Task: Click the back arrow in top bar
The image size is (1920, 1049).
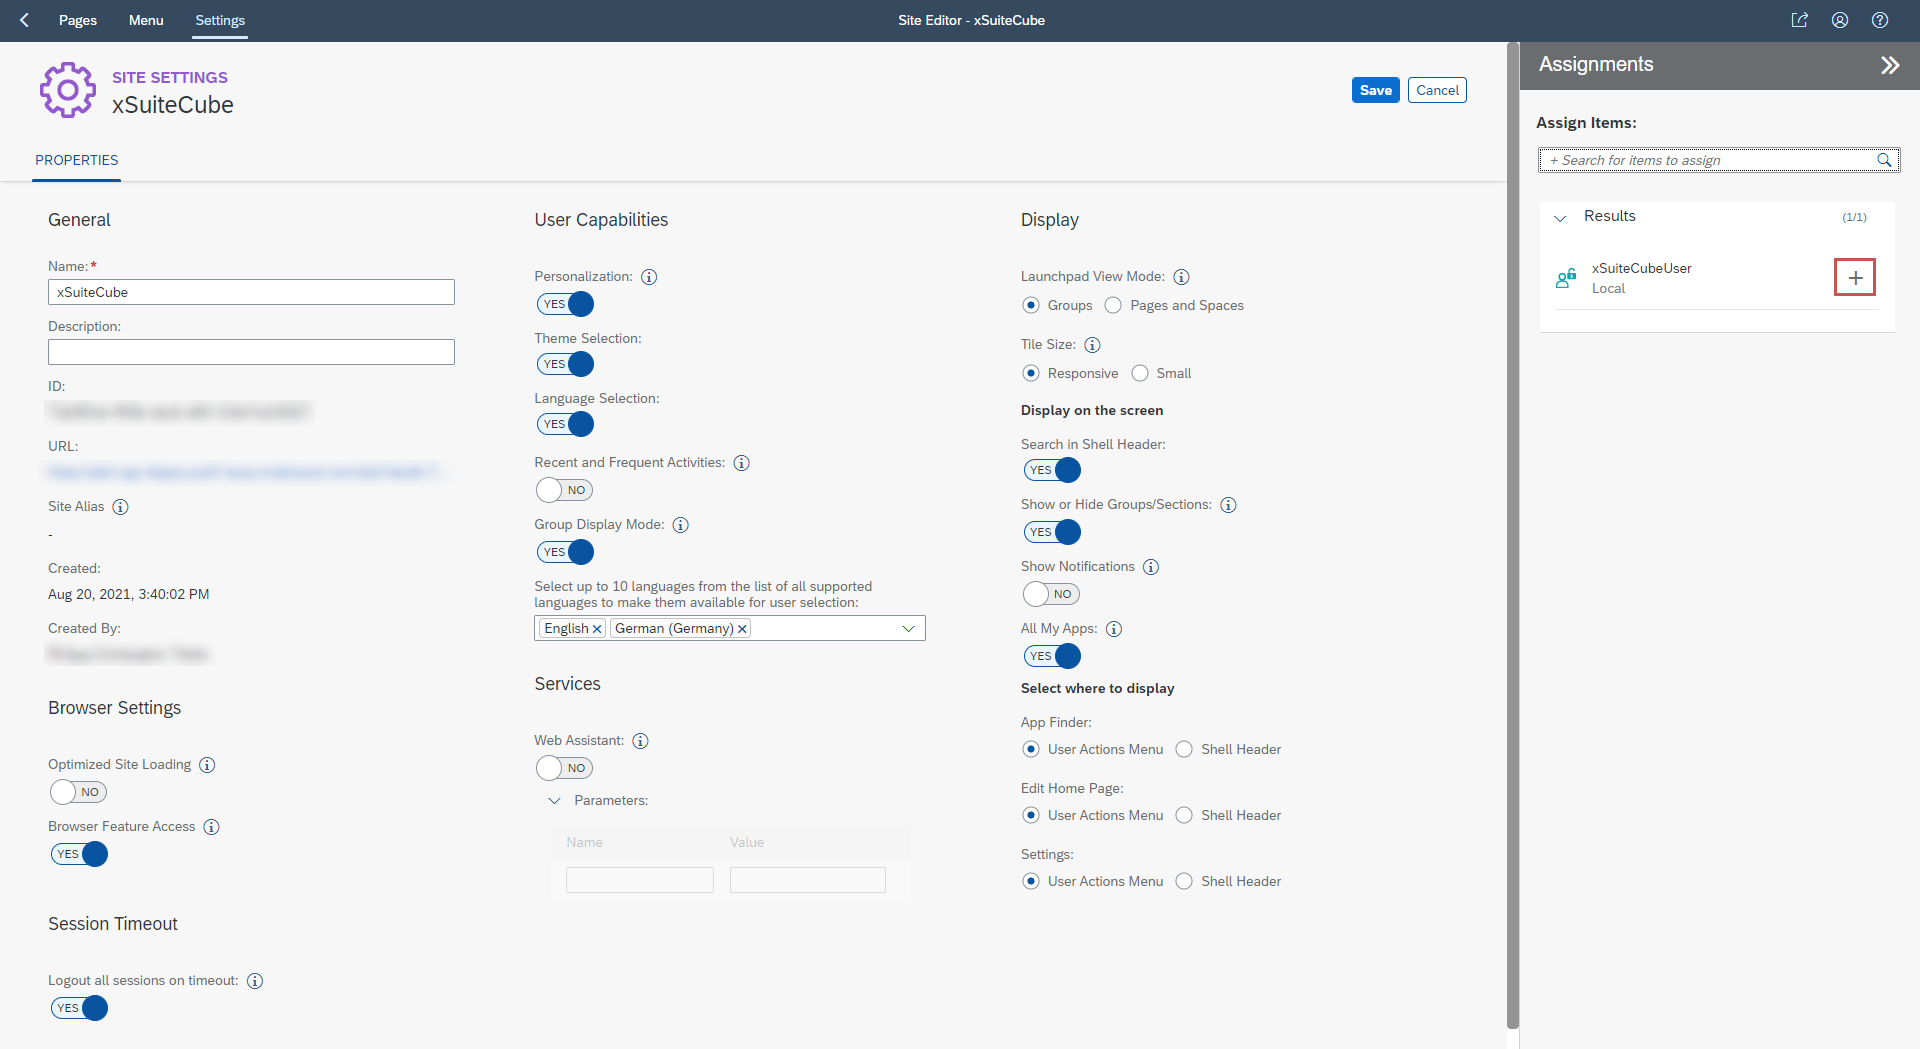Action: [x=25, y=20]
